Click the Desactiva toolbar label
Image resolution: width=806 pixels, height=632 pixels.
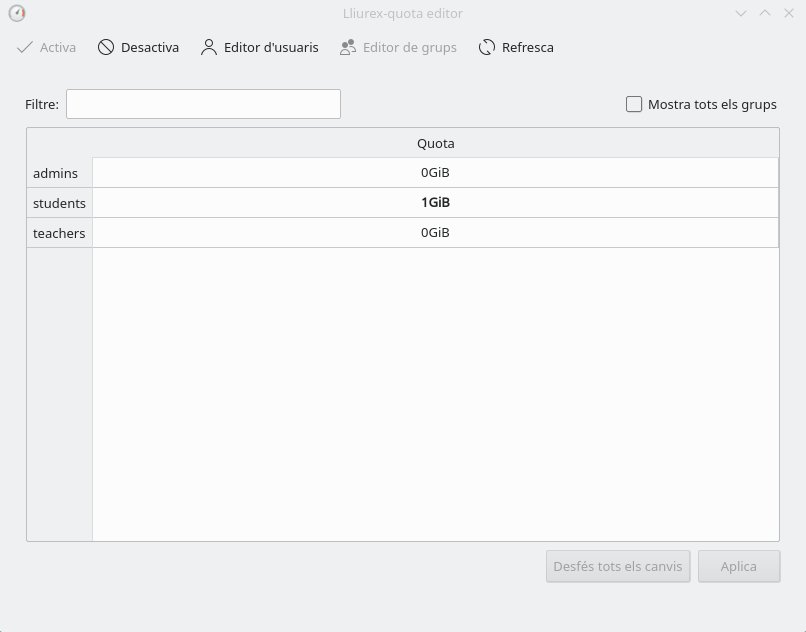click(150, 47)
